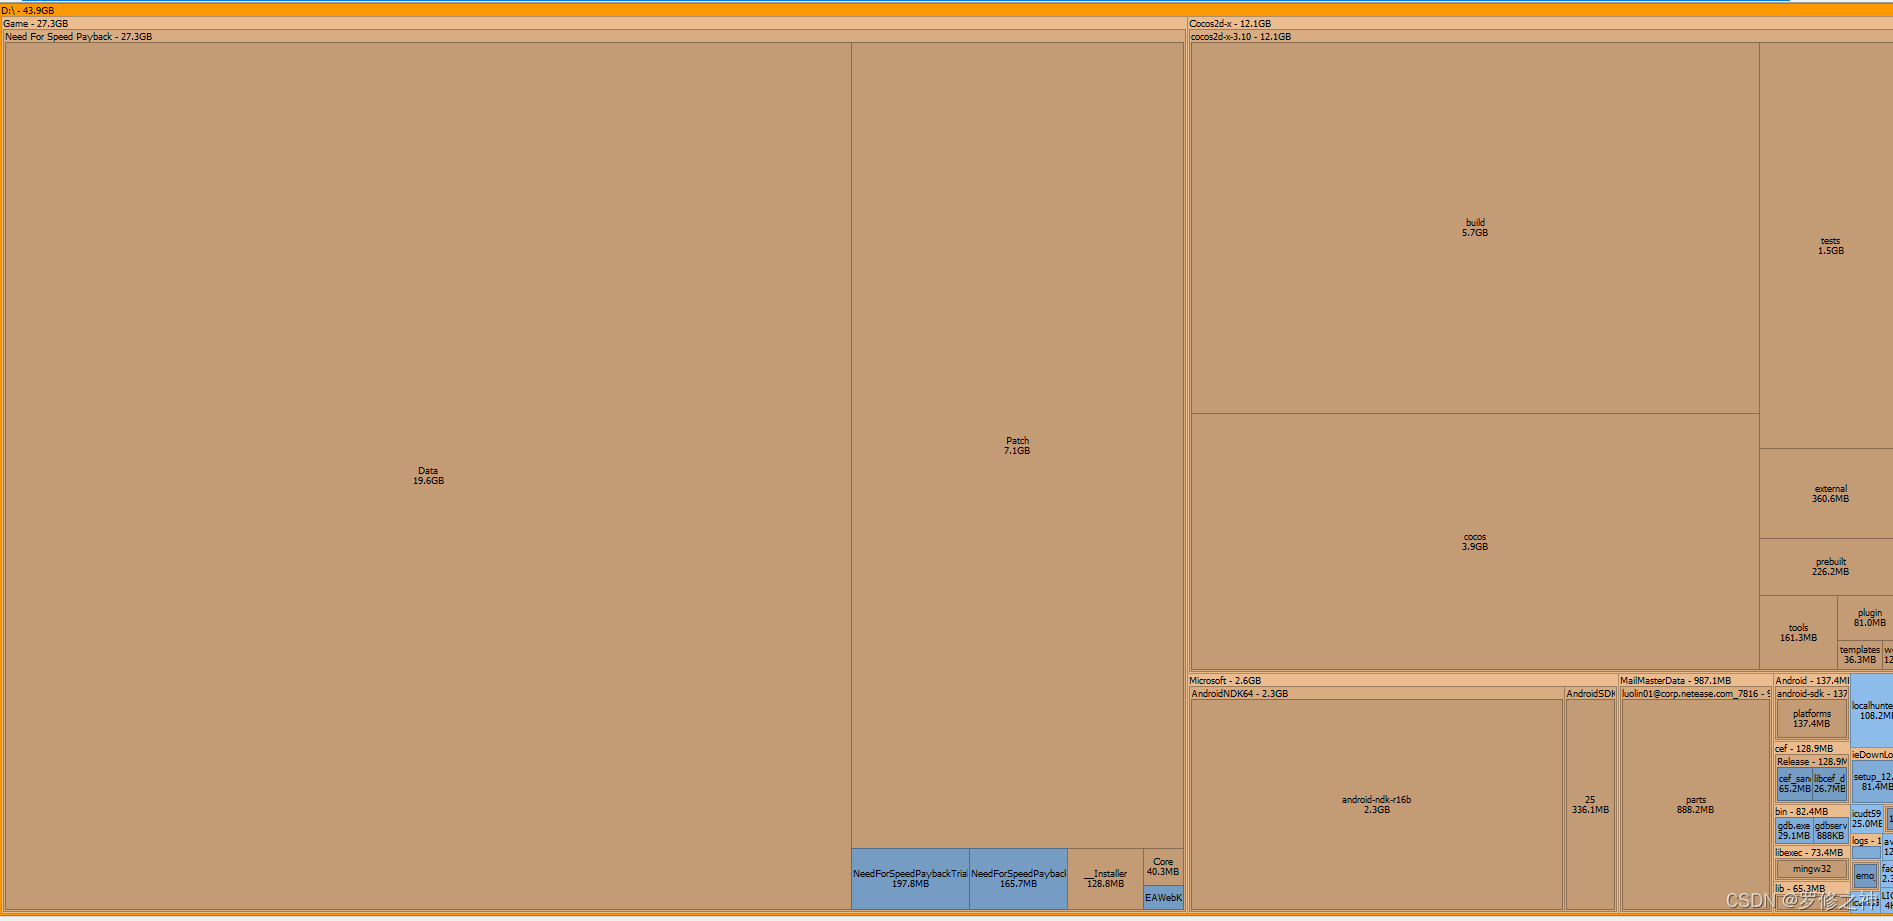Click the gdb.exe 29.1MB file block
The width and height of the screenshot is (1893, 921).
[1794, 831]
